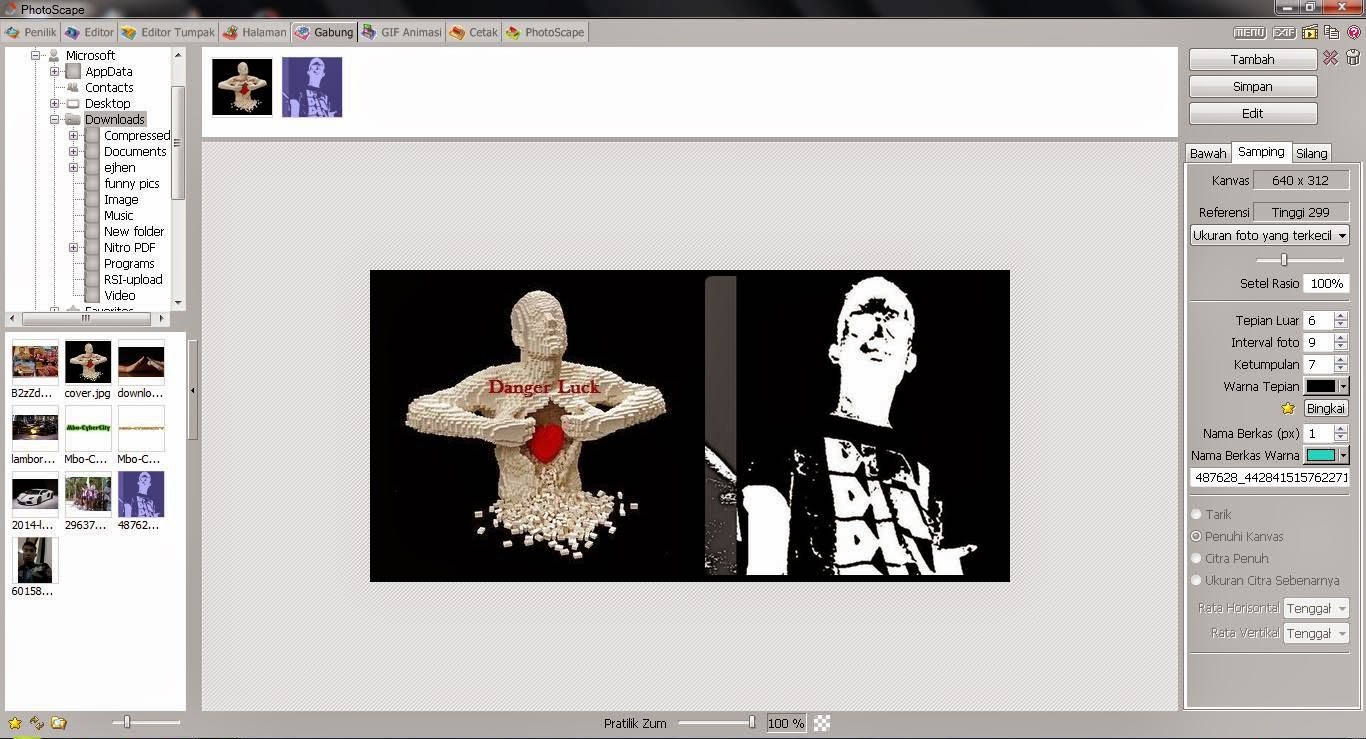1366x739 pixels.
Task: Click the black Warna Tepian color swatch
Action: click(1321, 386)
